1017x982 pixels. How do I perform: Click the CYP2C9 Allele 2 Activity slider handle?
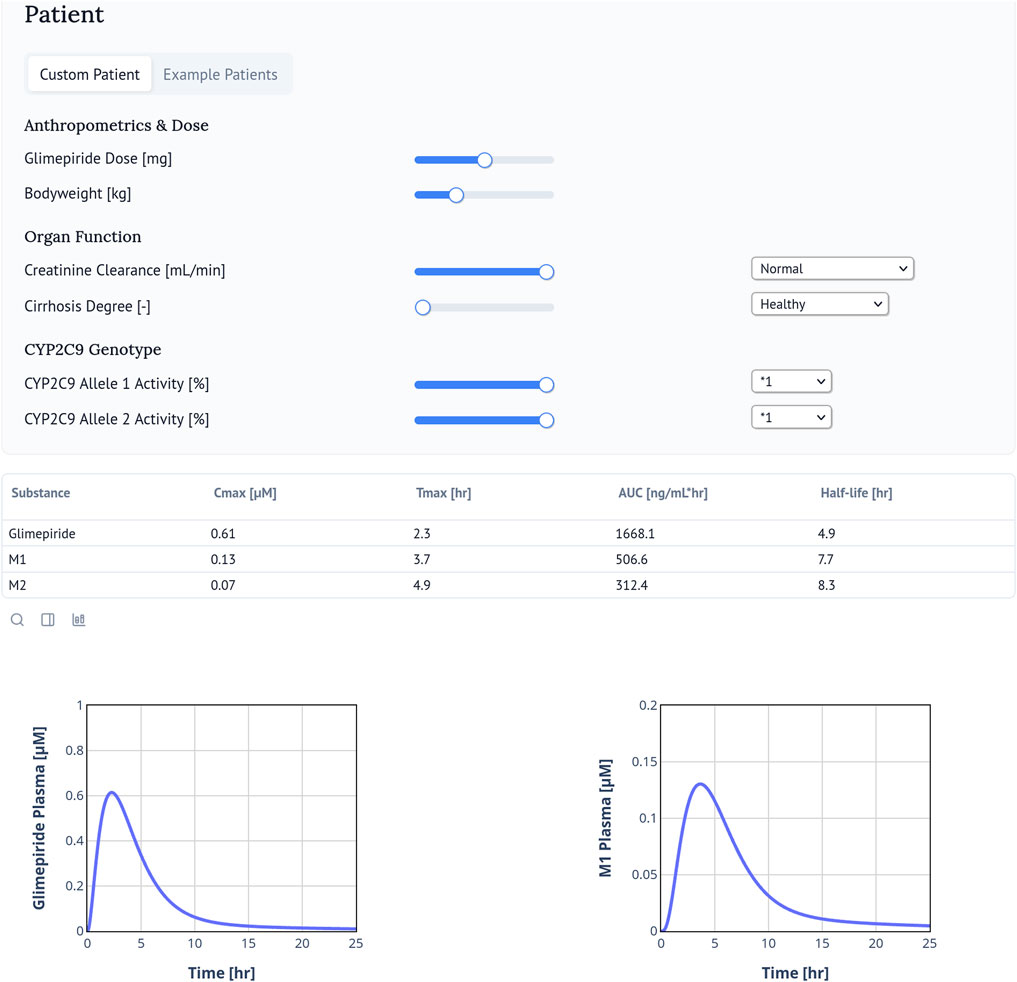click(x=546, y=420)
